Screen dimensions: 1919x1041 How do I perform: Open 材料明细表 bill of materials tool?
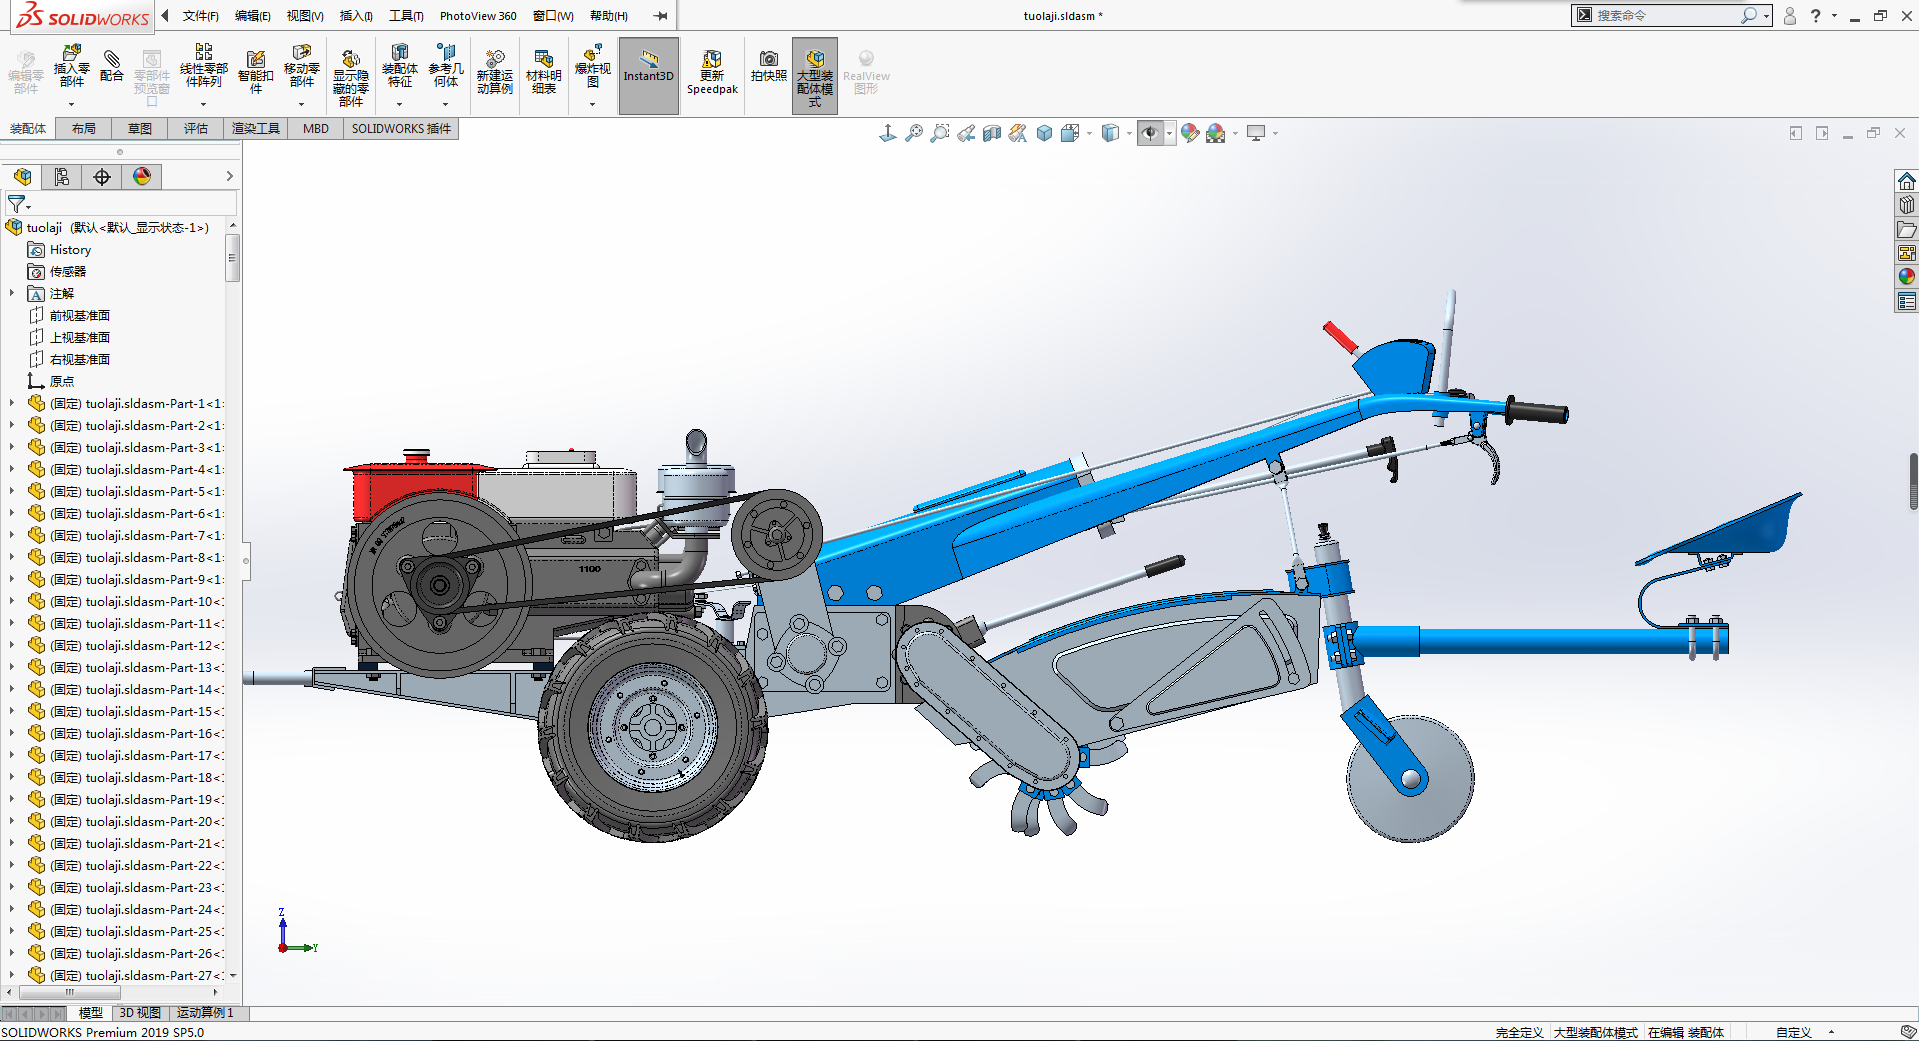543,72
